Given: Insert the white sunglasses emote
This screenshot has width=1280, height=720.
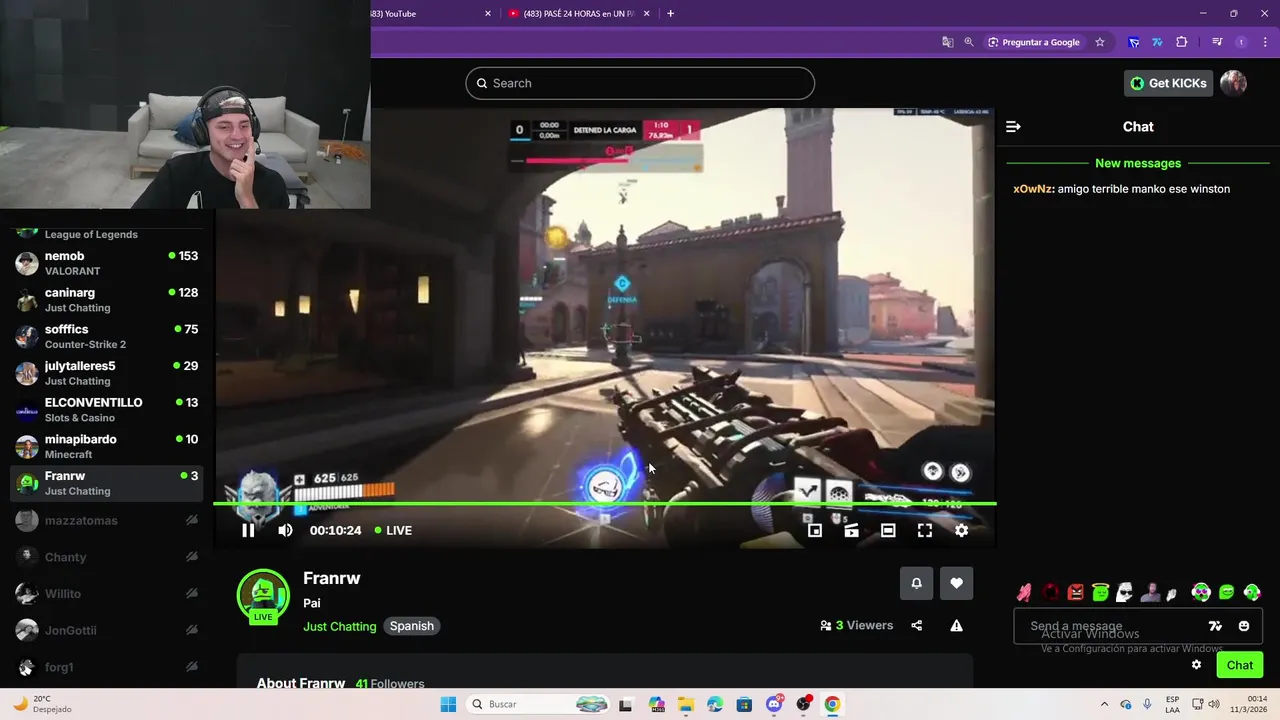Looking at the screenshot, I should pos(1124,593).
